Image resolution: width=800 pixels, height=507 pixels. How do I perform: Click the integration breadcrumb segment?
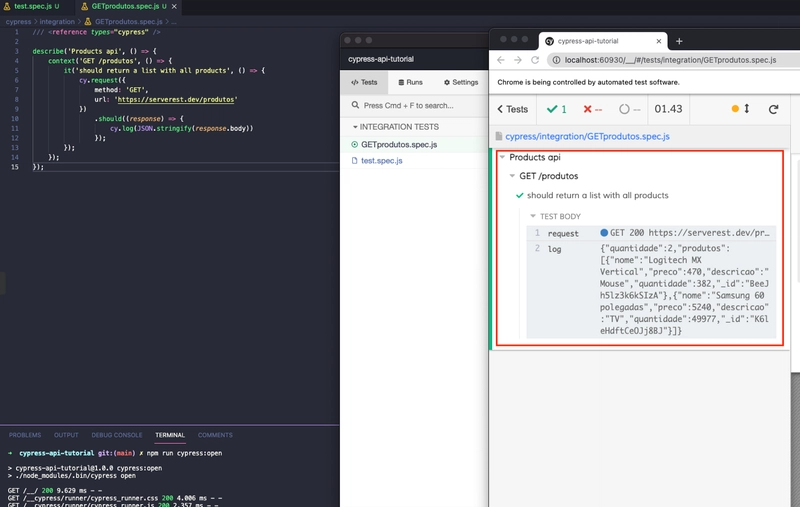[57, 21]
